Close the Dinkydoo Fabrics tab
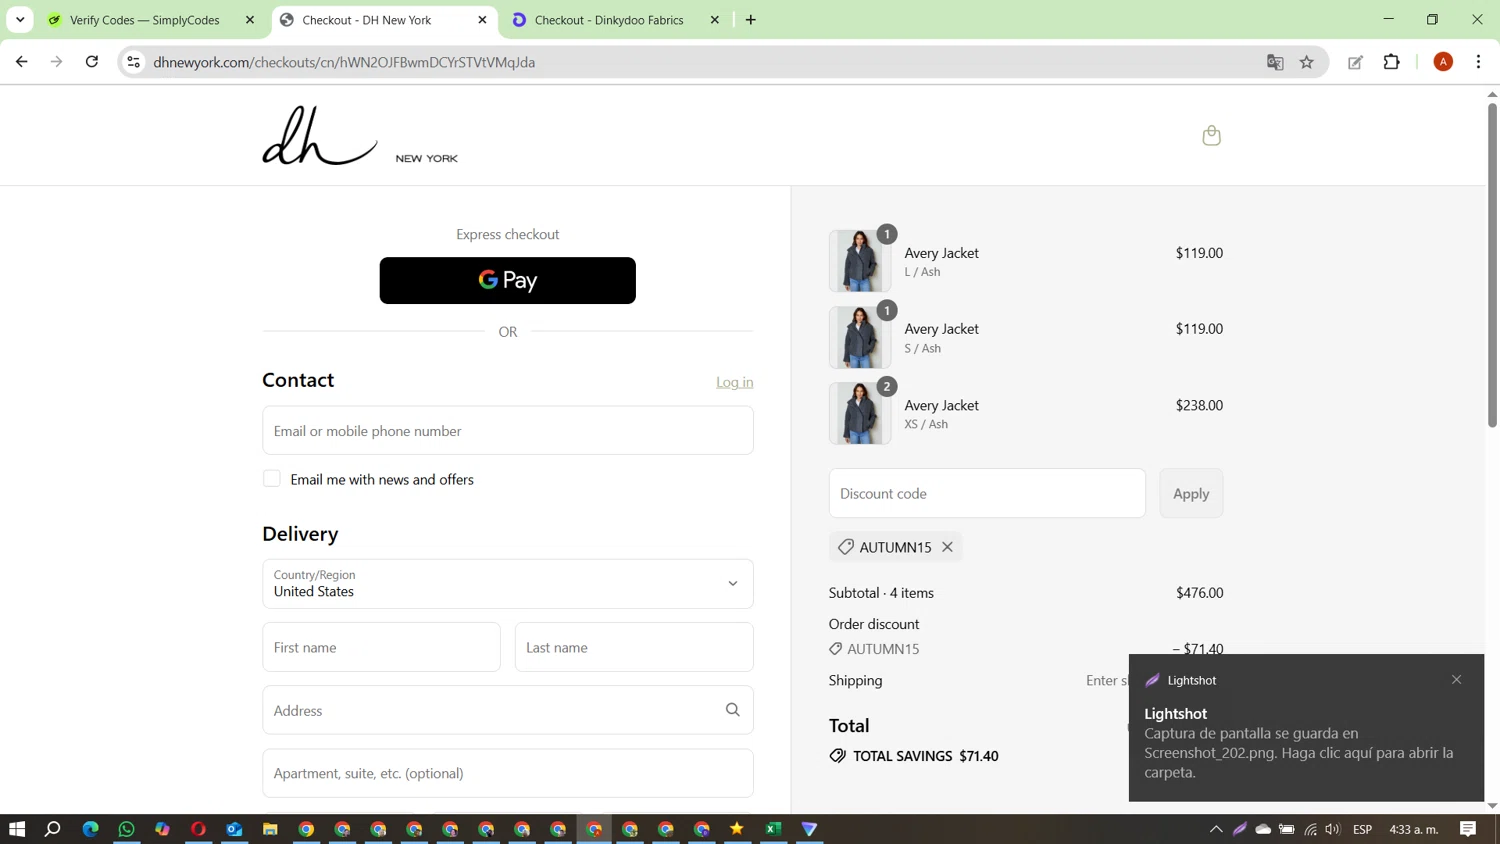 pos(715,20)
